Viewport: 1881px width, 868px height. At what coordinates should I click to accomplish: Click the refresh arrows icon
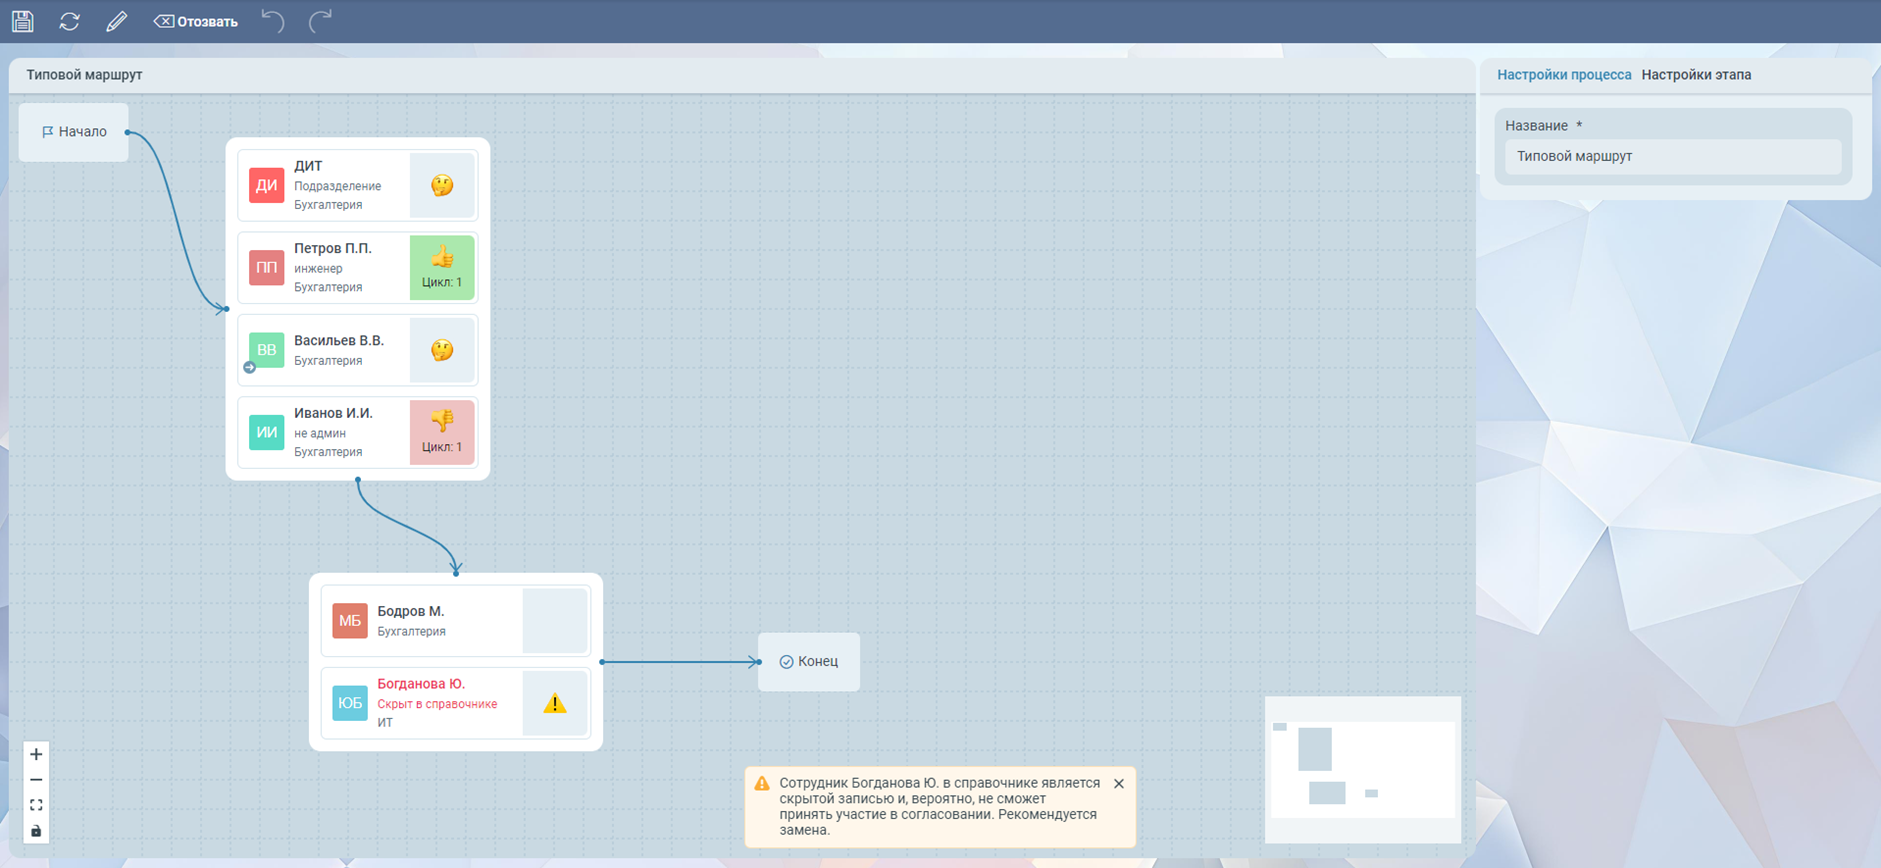pos(69,21)
